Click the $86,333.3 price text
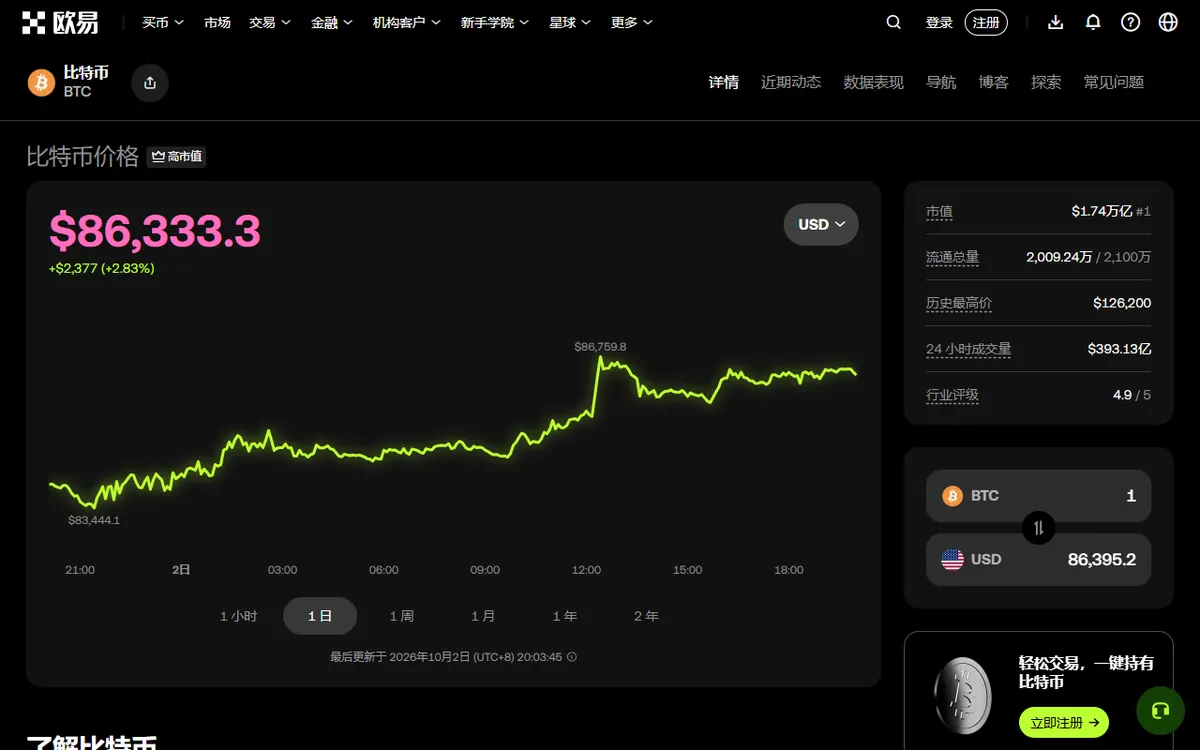 (x=155, y=231)
